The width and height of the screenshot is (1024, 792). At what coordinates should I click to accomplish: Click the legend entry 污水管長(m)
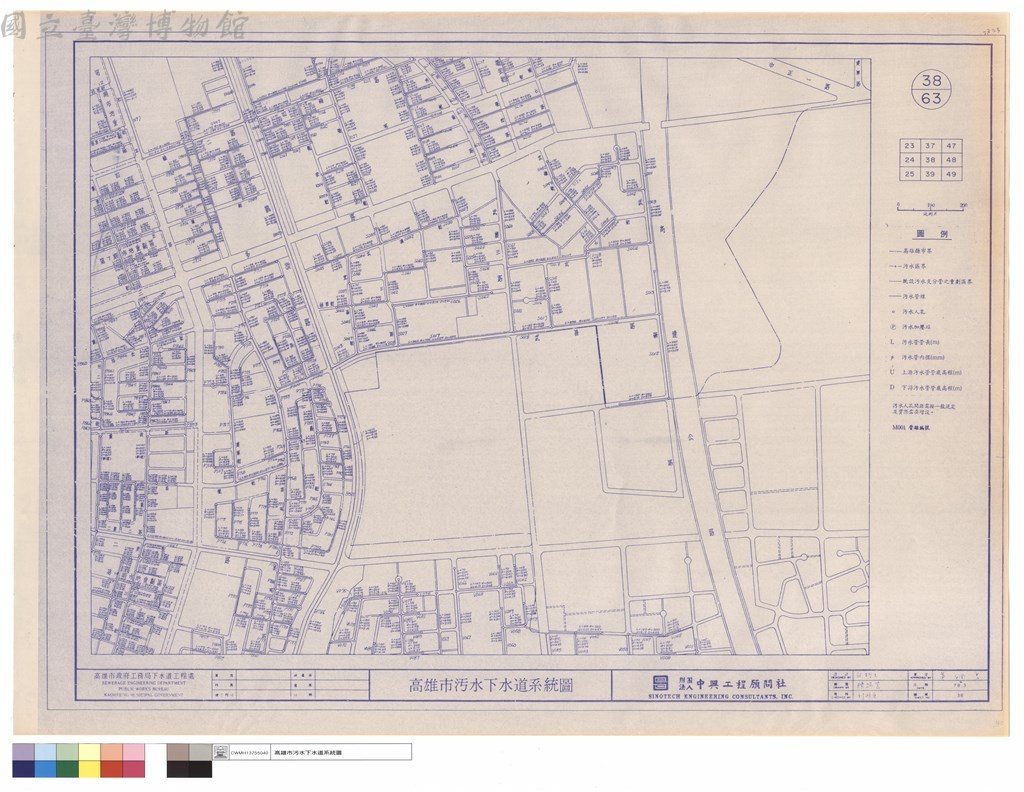(x=921, y=342)
